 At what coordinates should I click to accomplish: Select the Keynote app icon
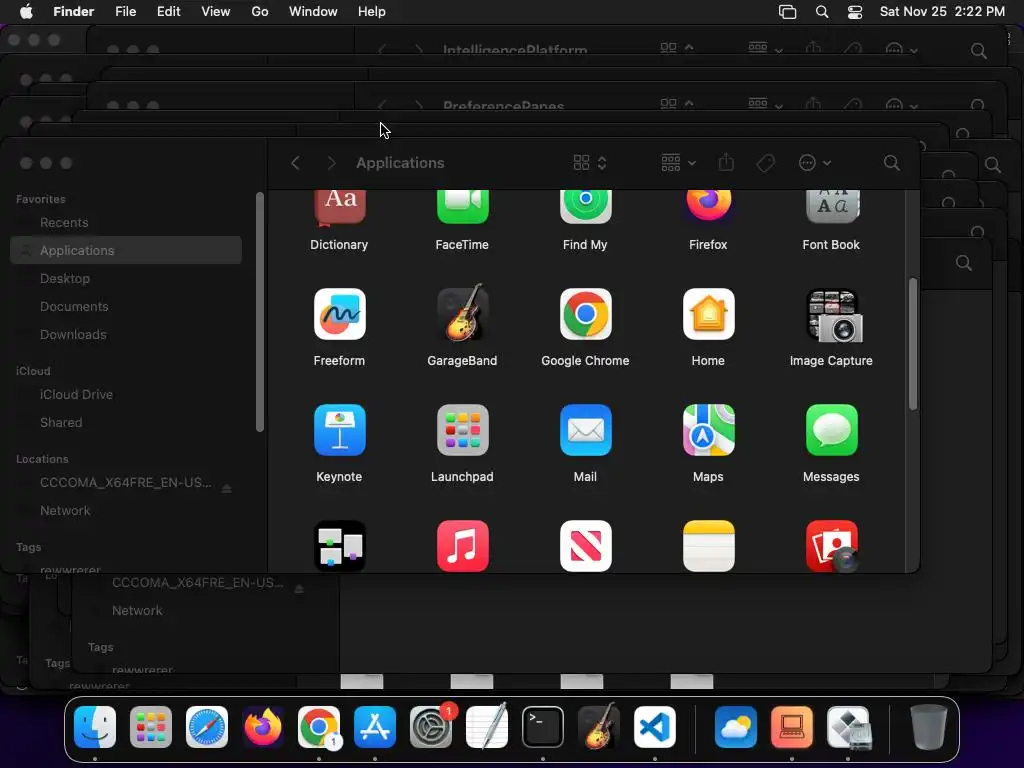click(x=339, y=430)
